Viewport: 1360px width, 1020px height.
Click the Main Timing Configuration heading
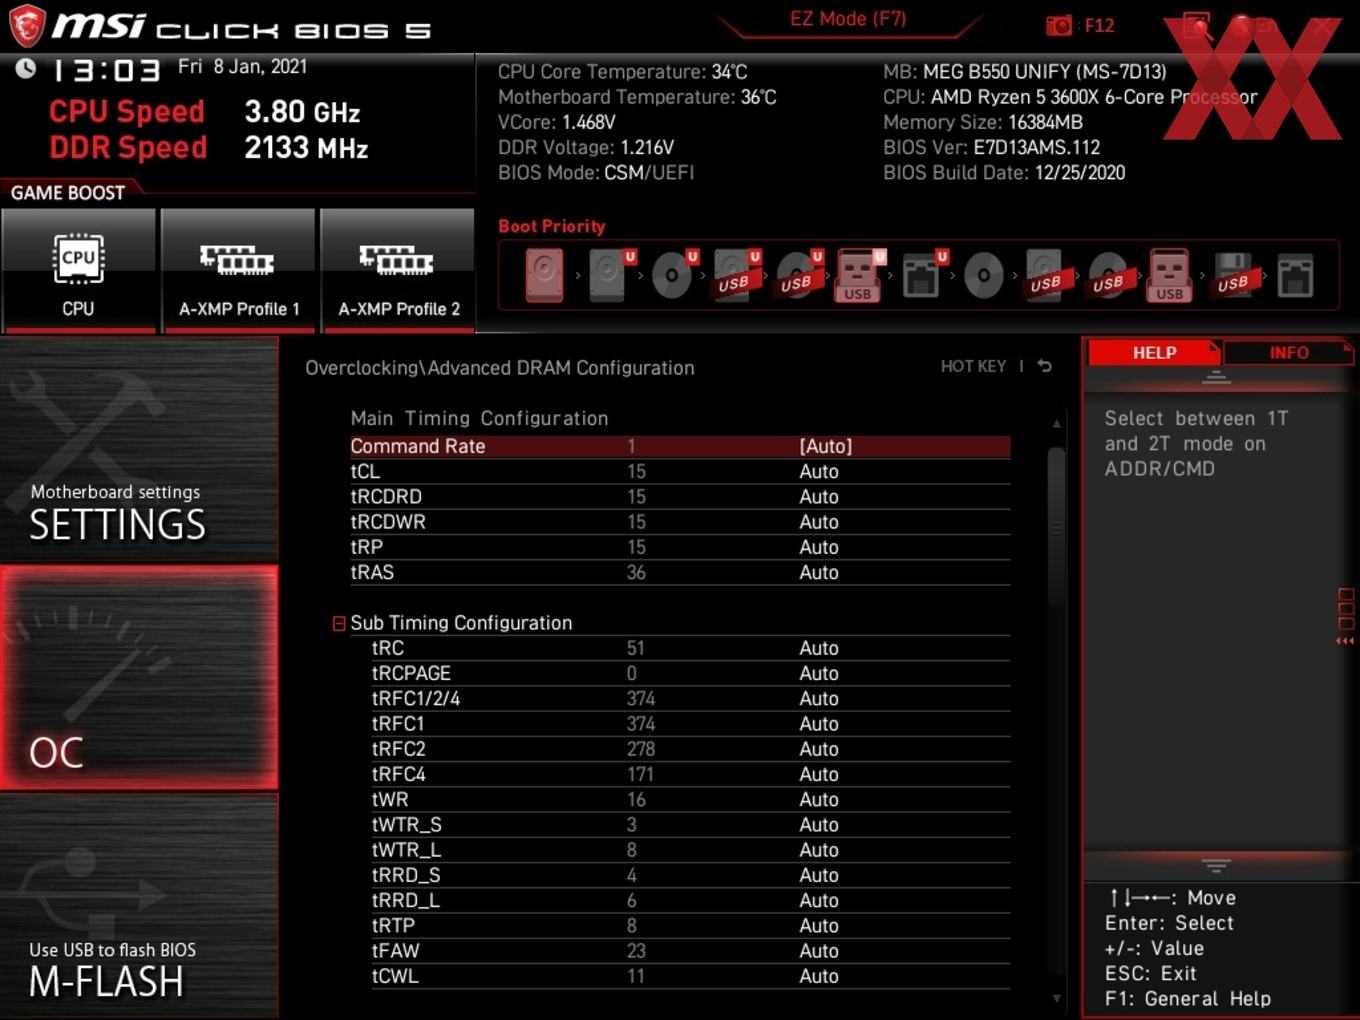click(x=479, y=418)
